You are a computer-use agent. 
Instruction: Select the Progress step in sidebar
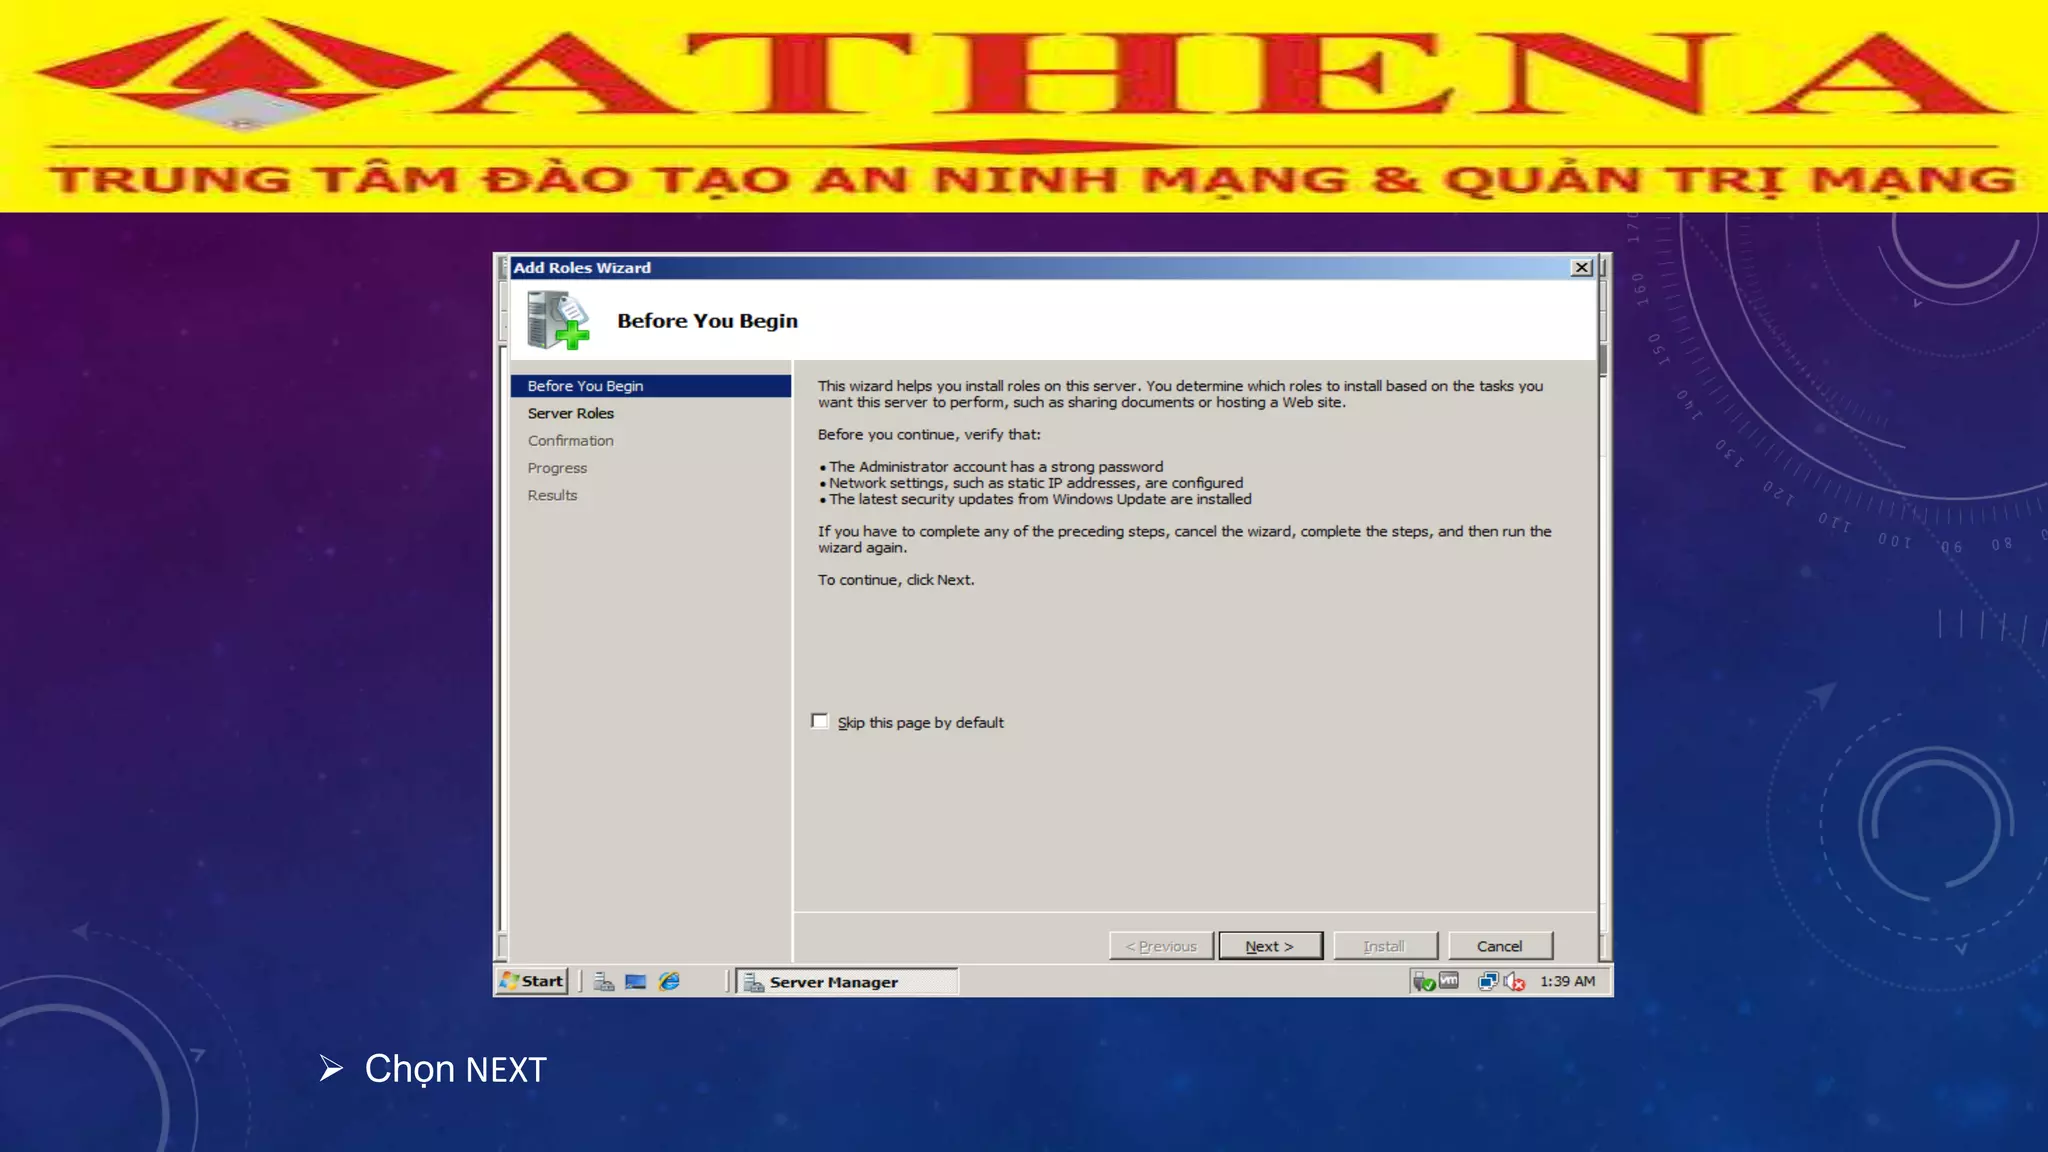(x=557, y=468)
